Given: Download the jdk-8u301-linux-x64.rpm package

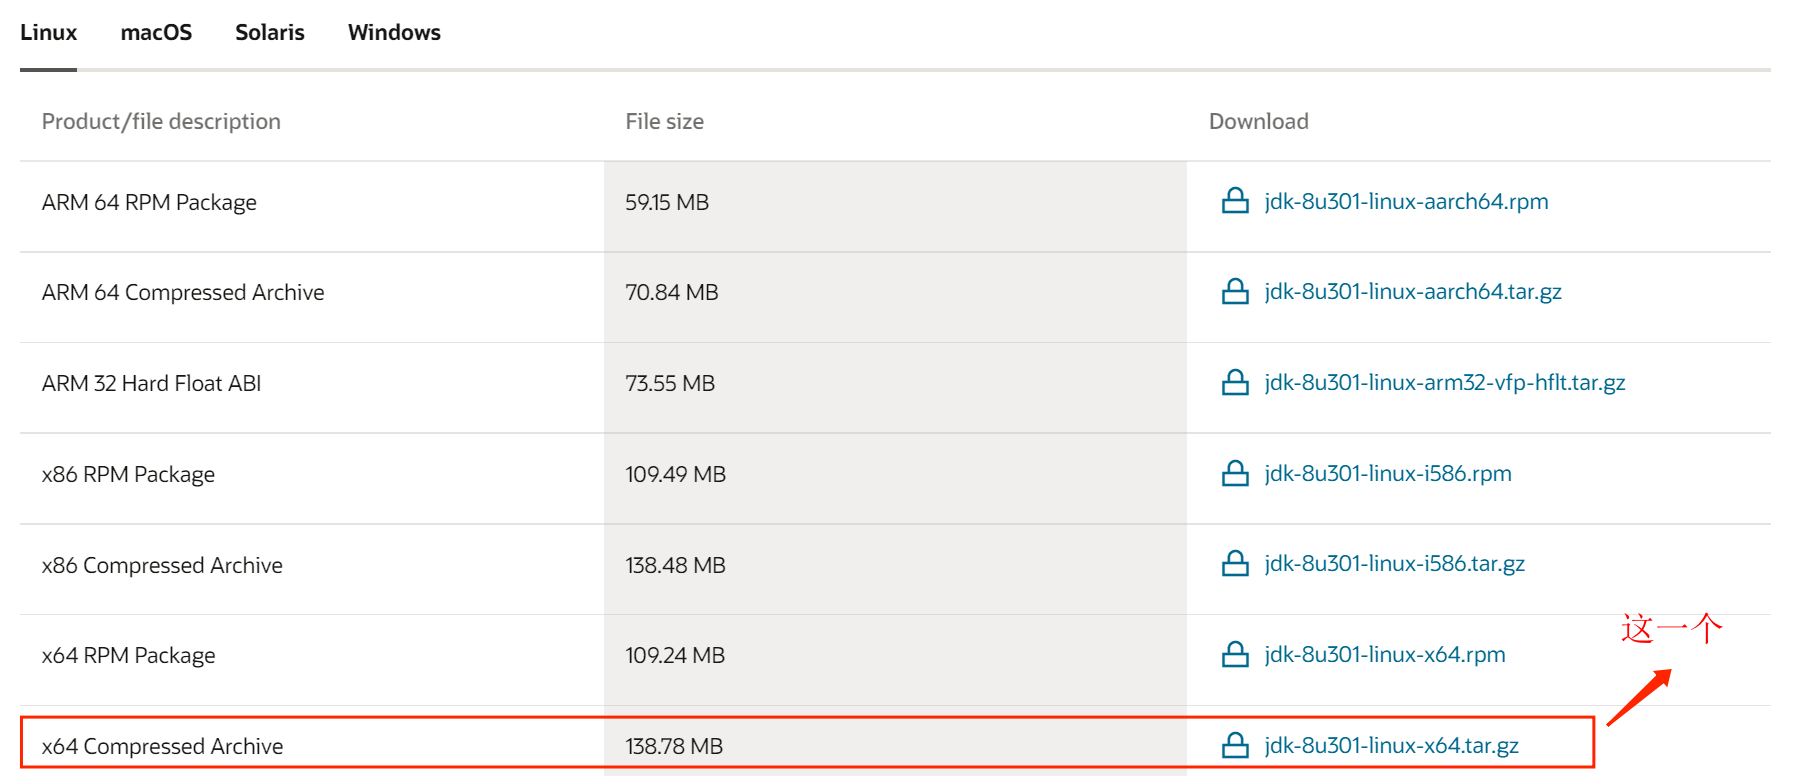Looking at the screenshot, I should [1384, 655].
